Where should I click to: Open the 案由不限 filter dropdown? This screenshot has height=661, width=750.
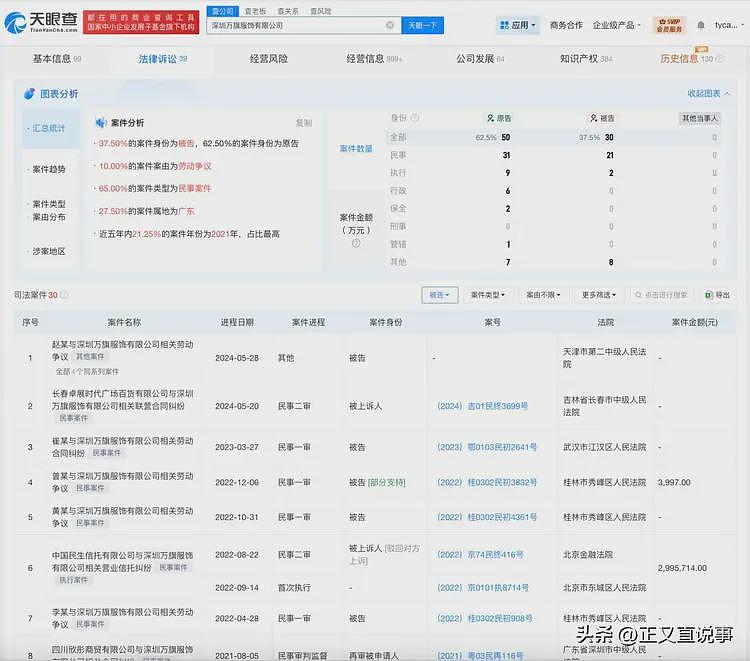click(x=543, y=295)
